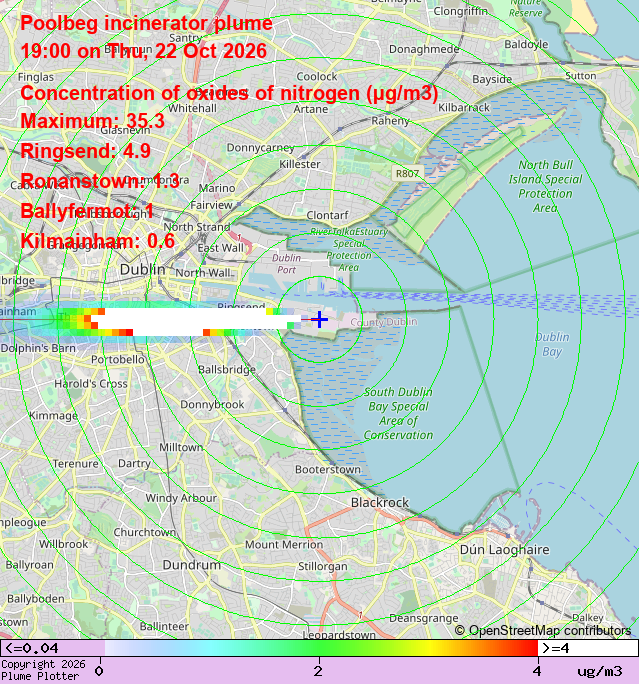Click the Donnybrook map label

click(212, 405)
